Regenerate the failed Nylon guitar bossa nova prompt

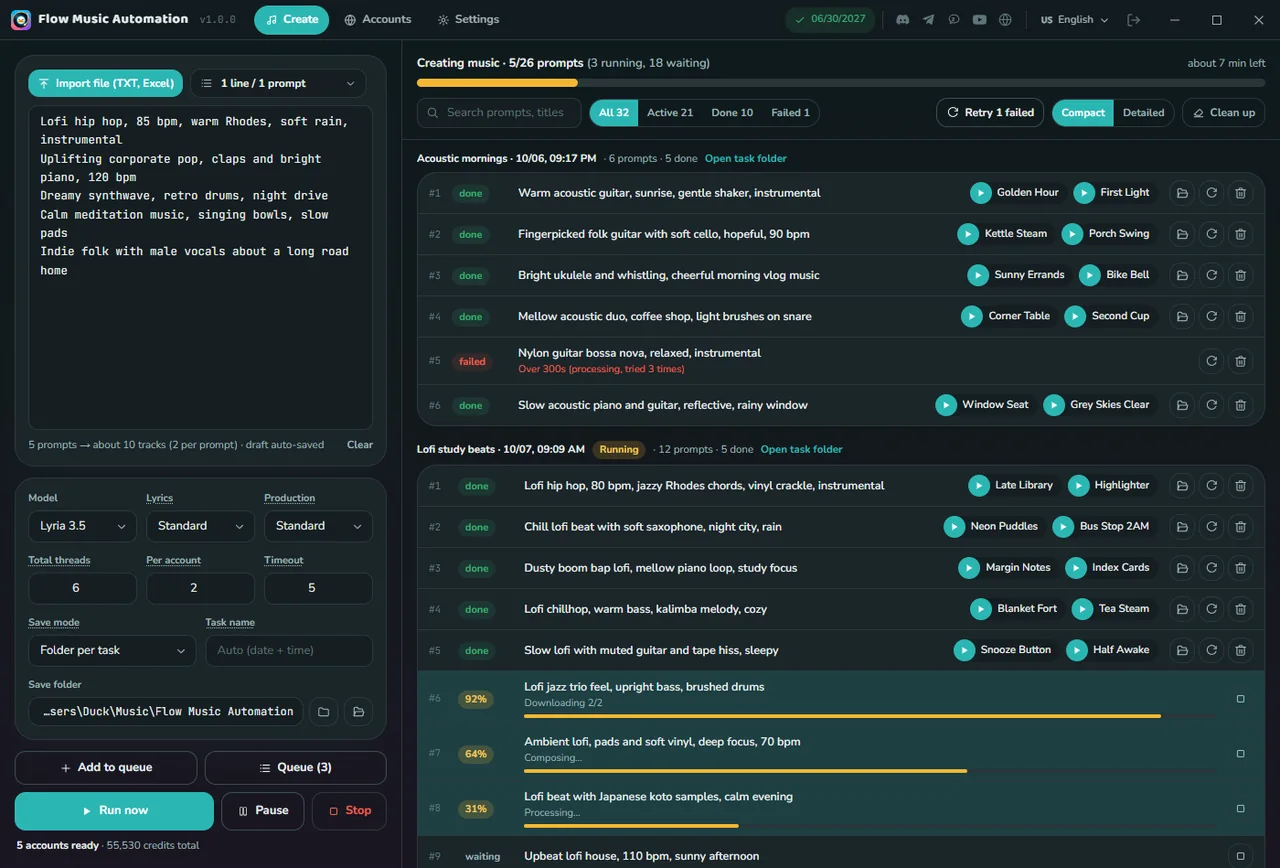1211,361
